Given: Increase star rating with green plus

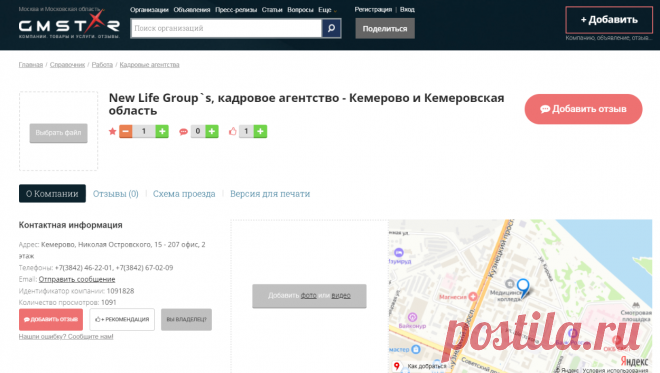Looking at the screenshot, I should (x=162, y=131).
